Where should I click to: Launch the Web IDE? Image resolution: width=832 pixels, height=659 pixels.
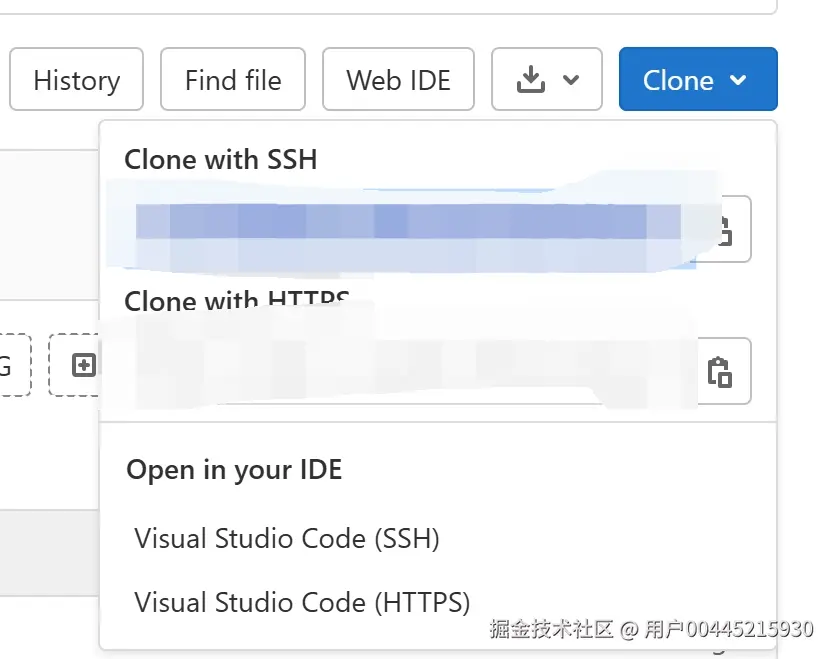[x=398, y=80]
